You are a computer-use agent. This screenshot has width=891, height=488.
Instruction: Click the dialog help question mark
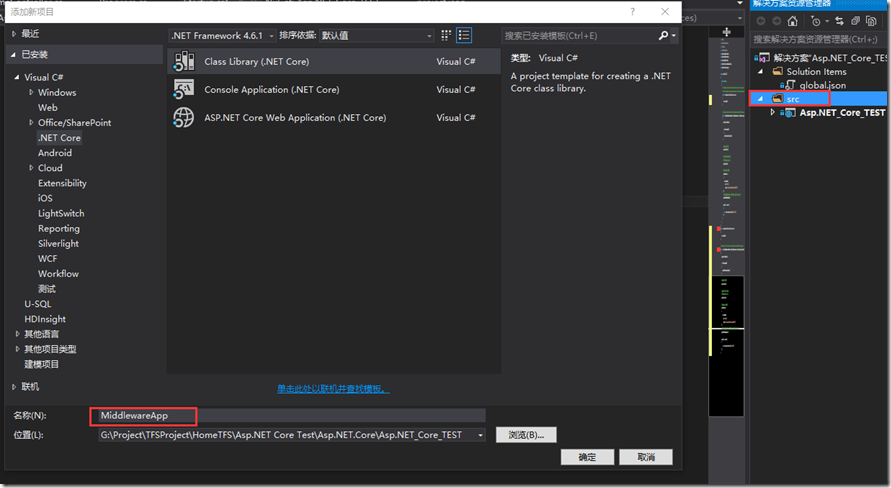click(632, 12)
